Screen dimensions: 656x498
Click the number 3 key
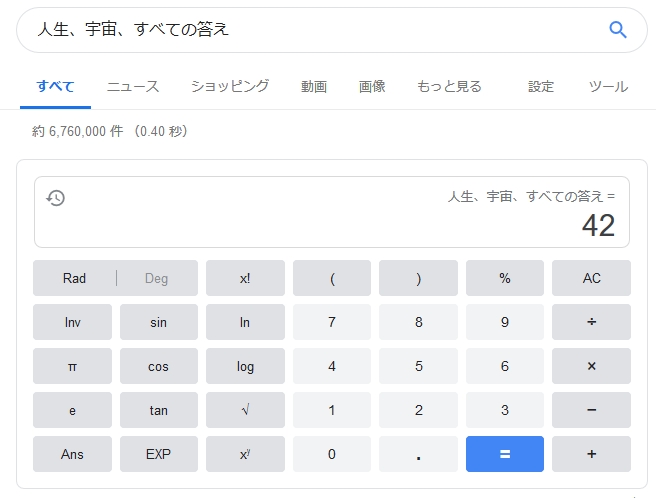(x=505, y=410)
